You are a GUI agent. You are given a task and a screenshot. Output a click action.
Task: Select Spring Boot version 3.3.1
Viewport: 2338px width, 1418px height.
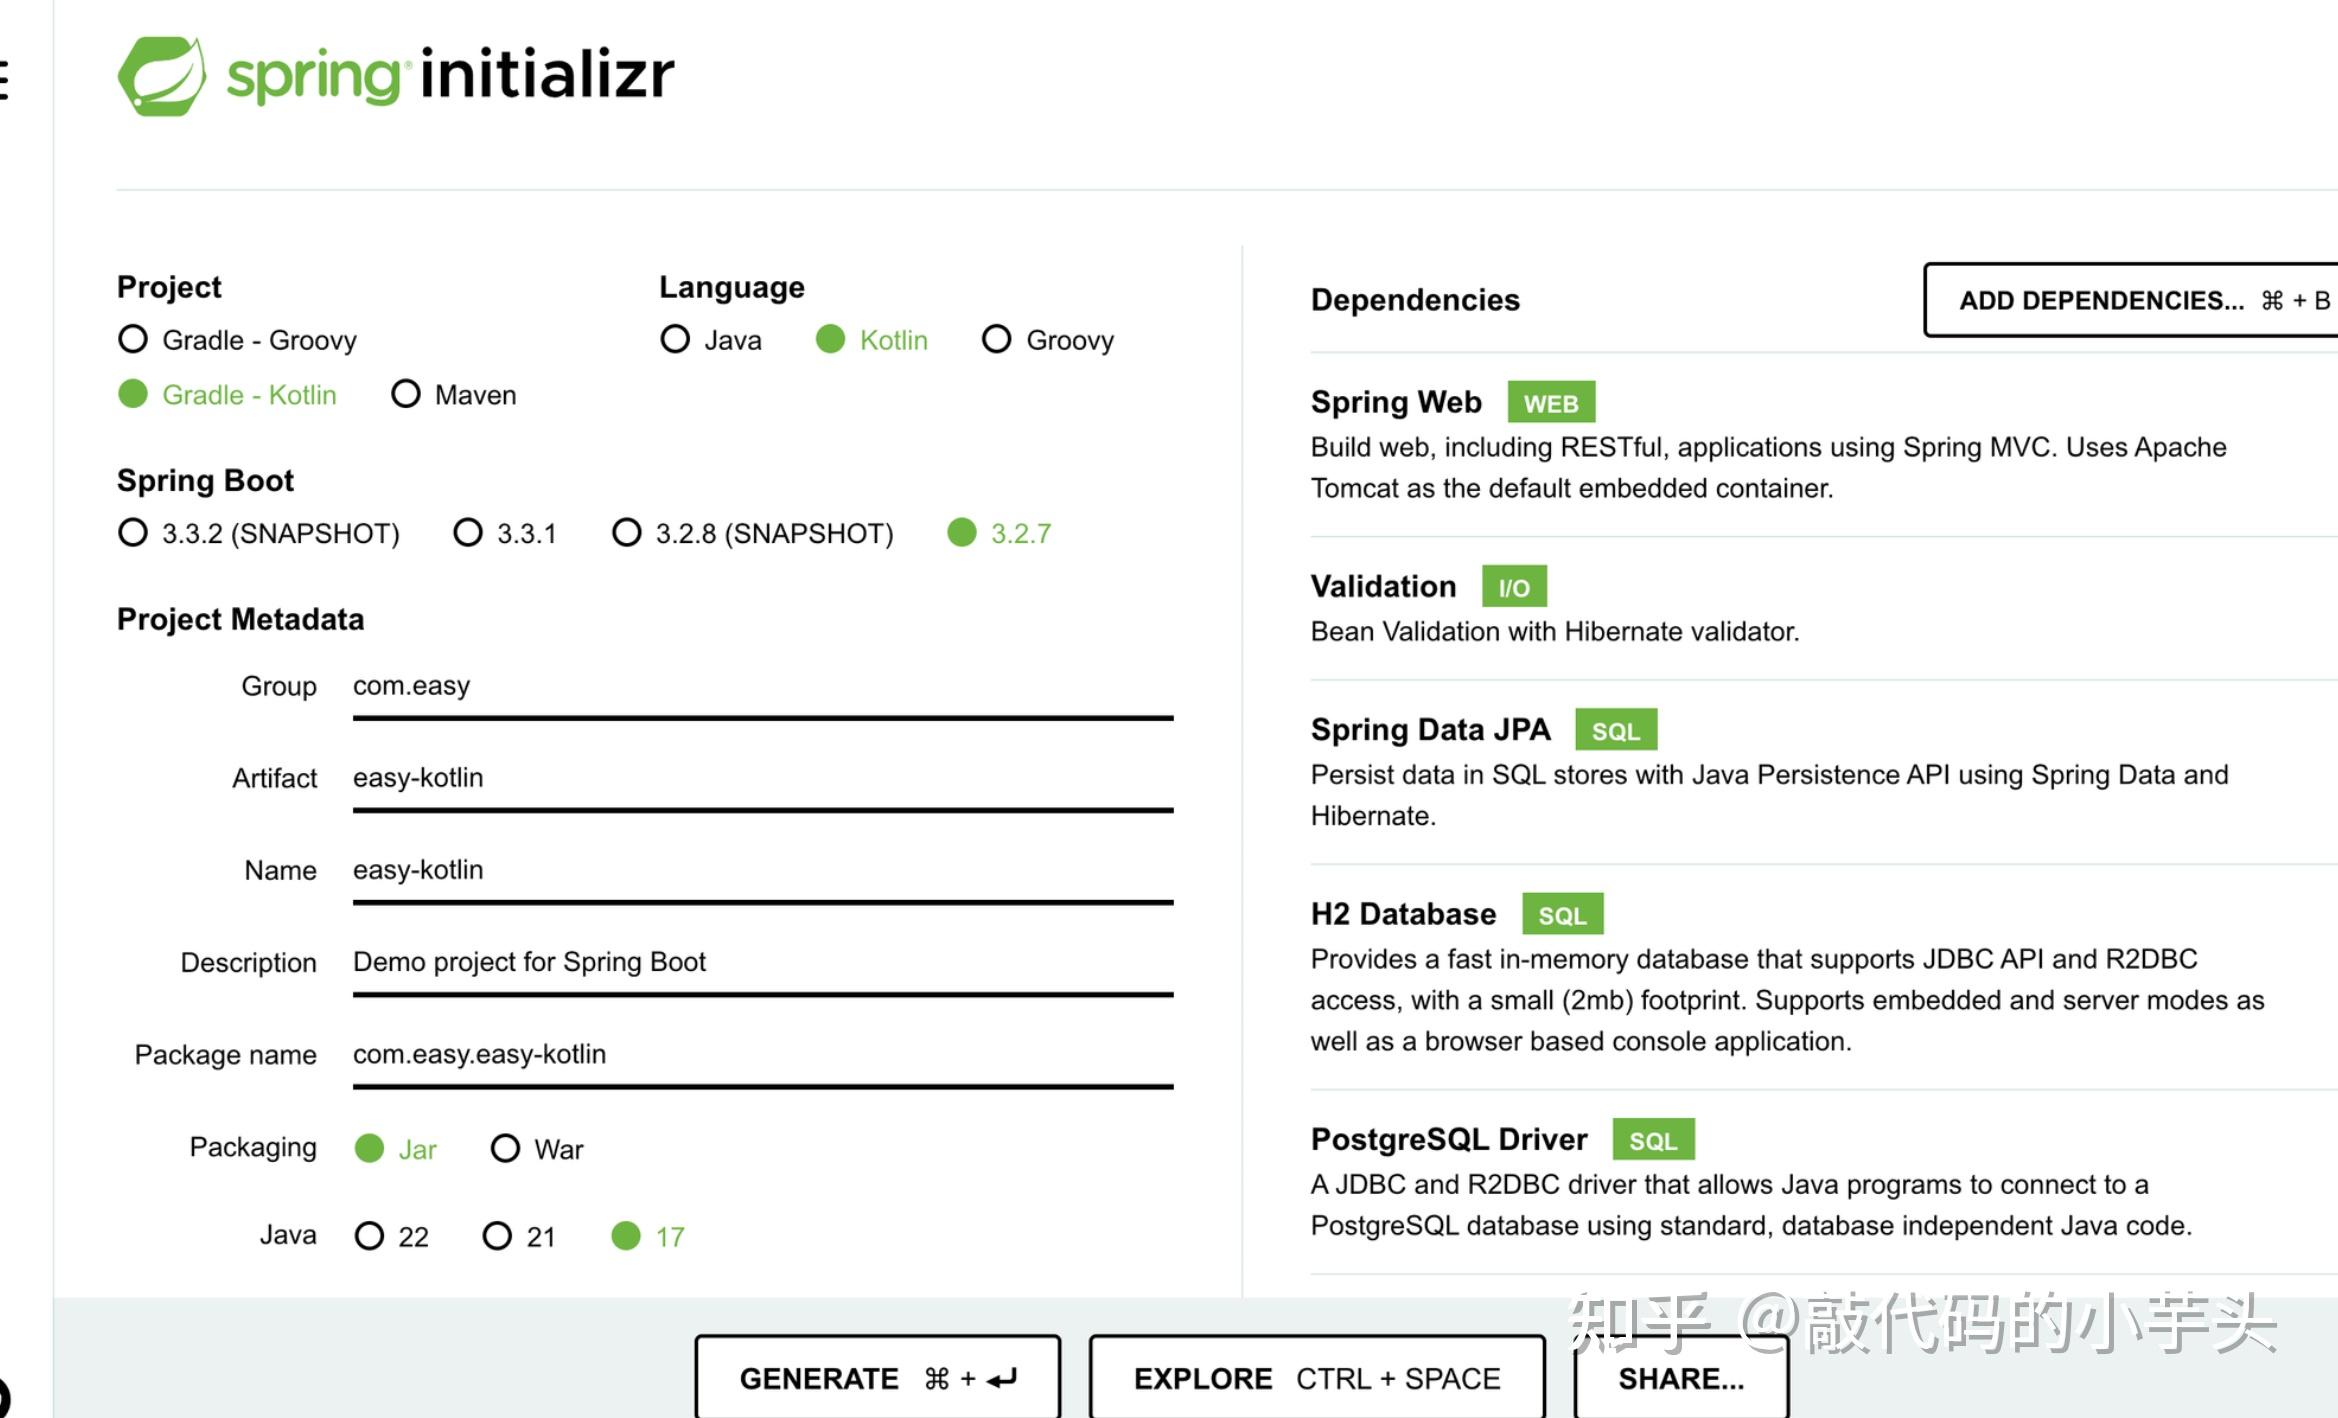[468, 533]
